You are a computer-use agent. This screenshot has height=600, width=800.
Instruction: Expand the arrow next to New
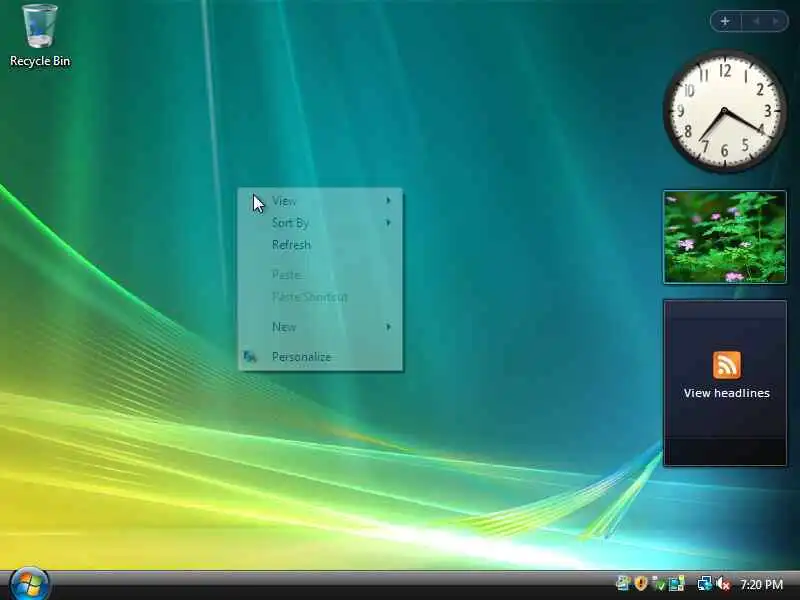[389, 327]
